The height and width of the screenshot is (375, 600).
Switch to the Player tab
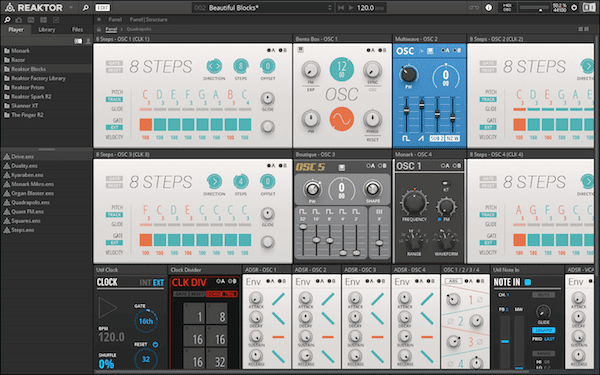(16, 29)
